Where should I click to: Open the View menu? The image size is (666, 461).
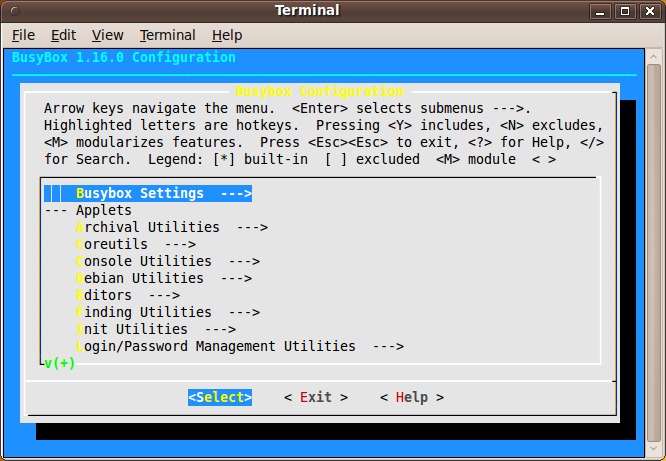107,35
